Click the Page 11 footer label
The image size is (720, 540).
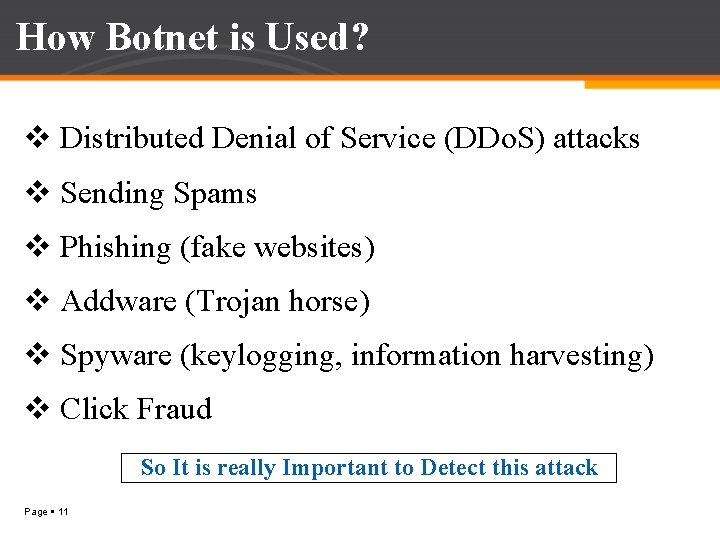pyautogui.click(x=46, y=512)
